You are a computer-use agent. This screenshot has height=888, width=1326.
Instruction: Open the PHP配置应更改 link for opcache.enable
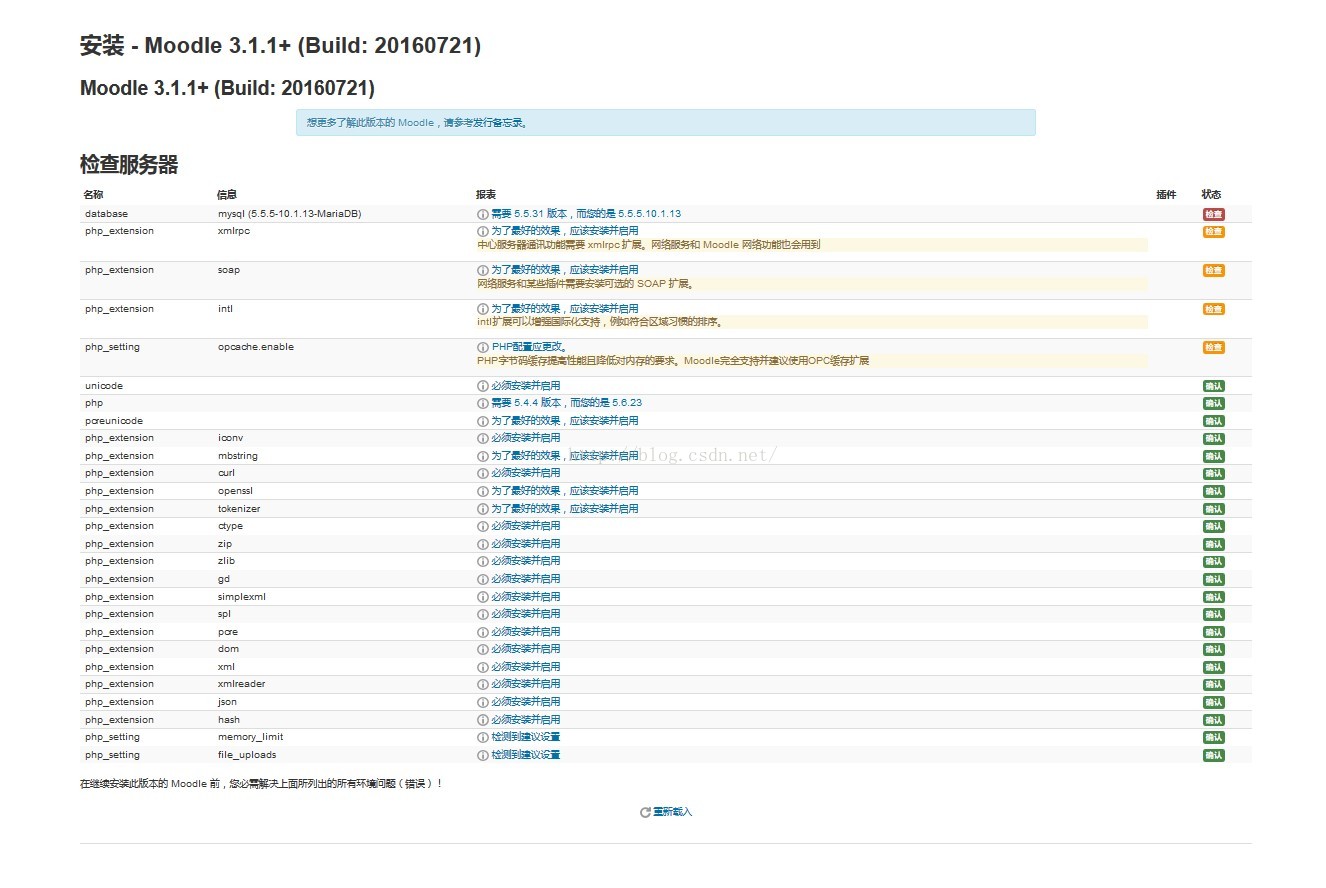click(530, 347)
